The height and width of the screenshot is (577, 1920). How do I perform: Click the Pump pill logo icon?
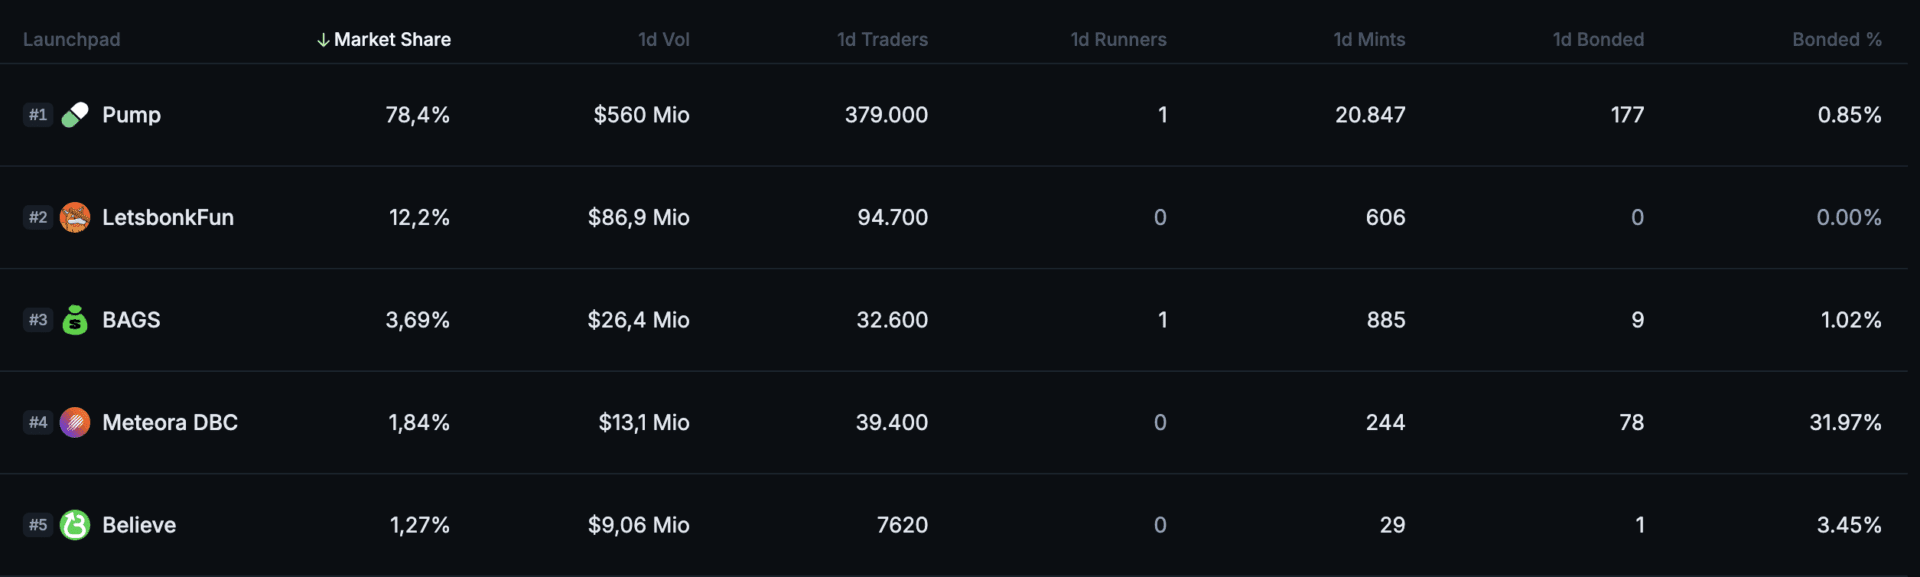[75, 115]
